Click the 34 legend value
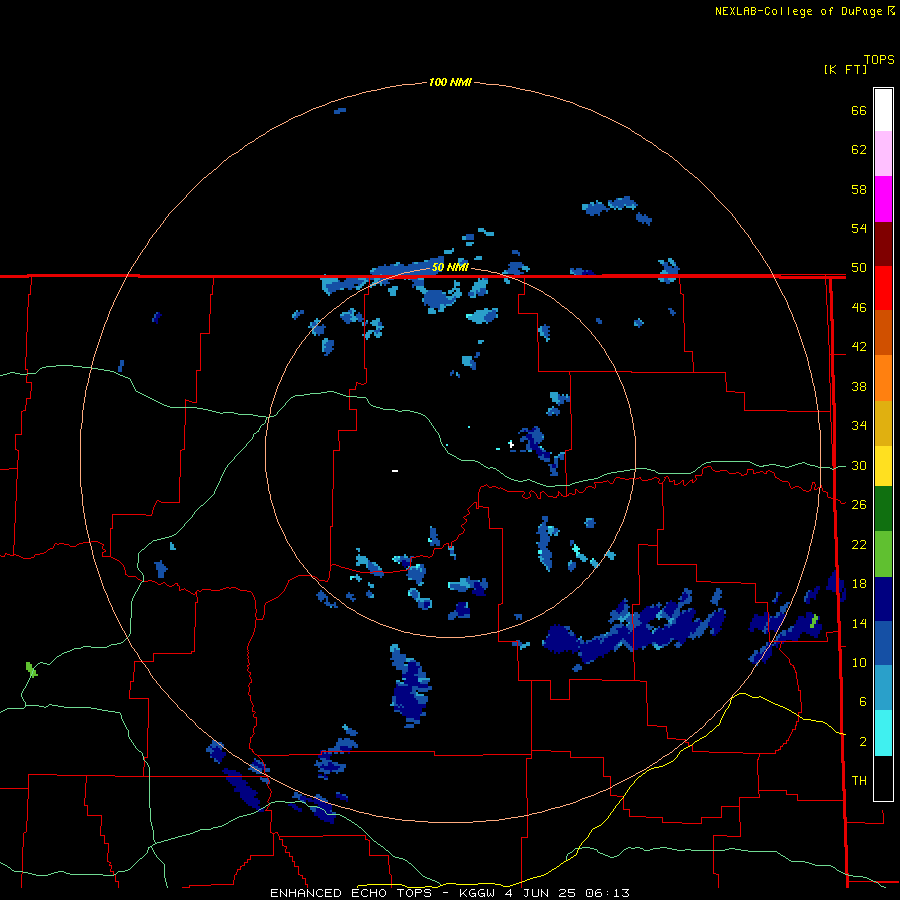This screenshot has height=900, width=900. tap(859, 425)
